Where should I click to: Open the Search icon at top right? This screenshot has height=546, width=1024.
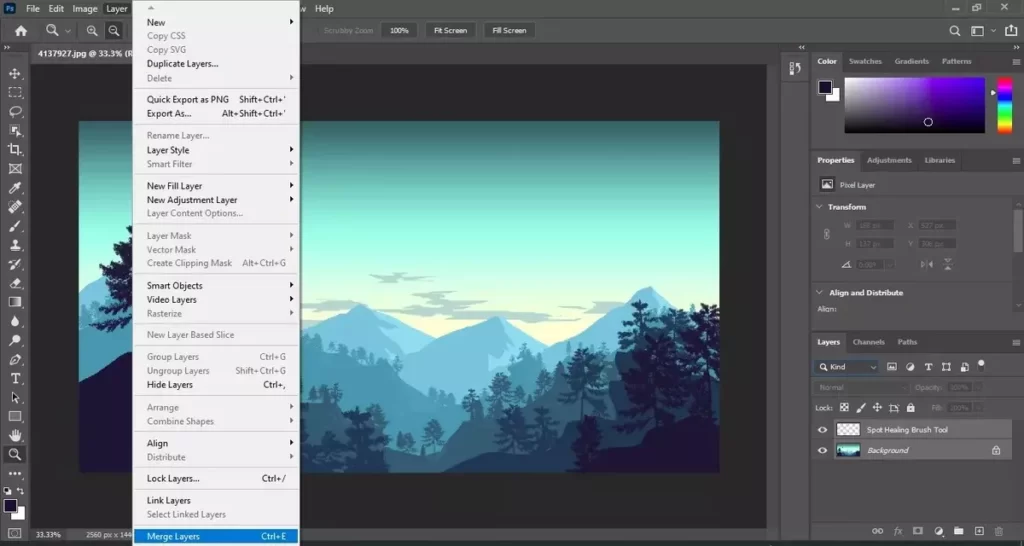955,31
